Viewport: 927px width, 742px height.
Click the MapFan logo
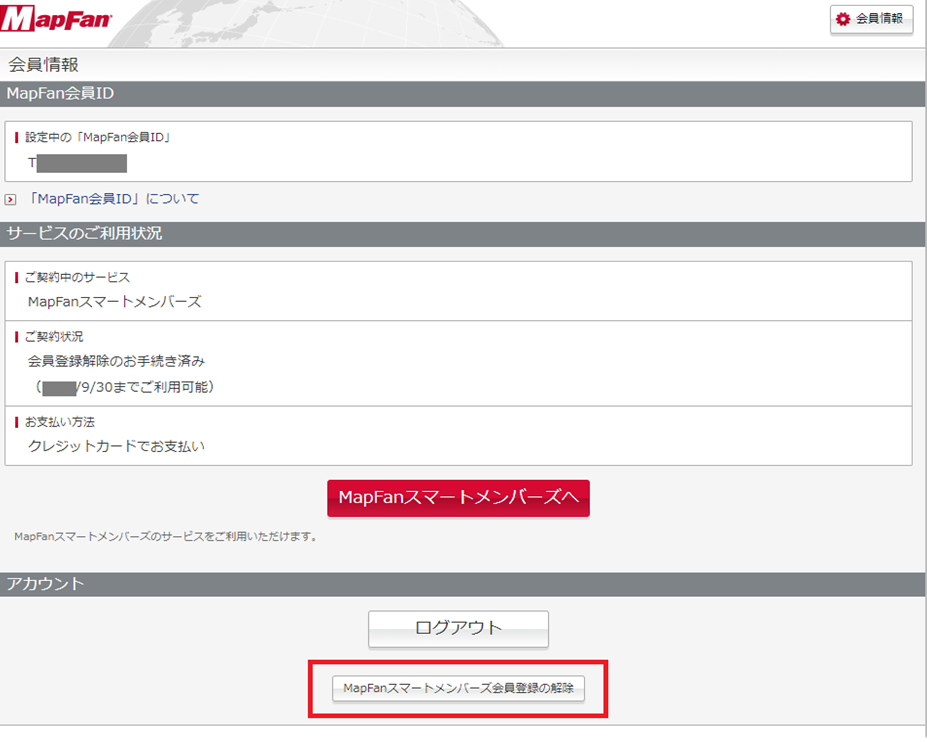coord(56,18)
